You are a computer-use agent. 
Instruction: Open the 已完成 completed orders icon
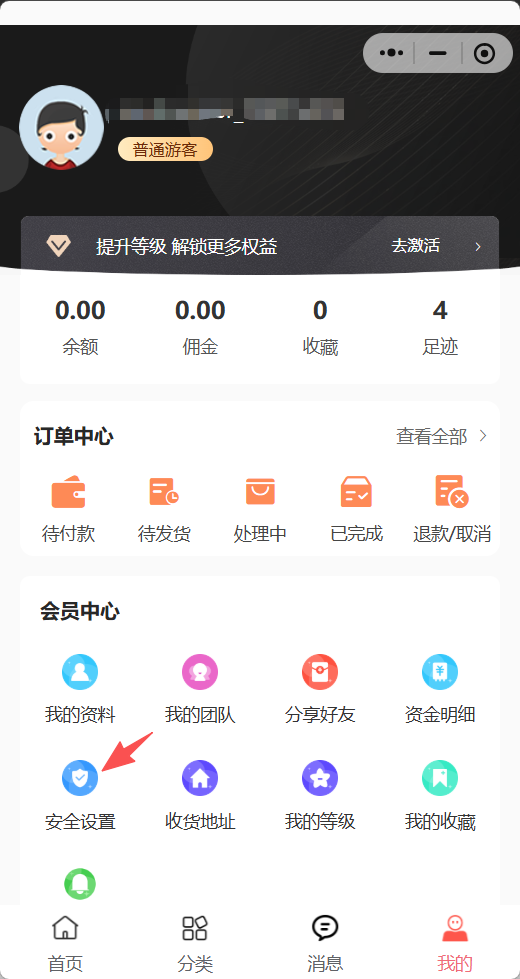tap(356, 491)
